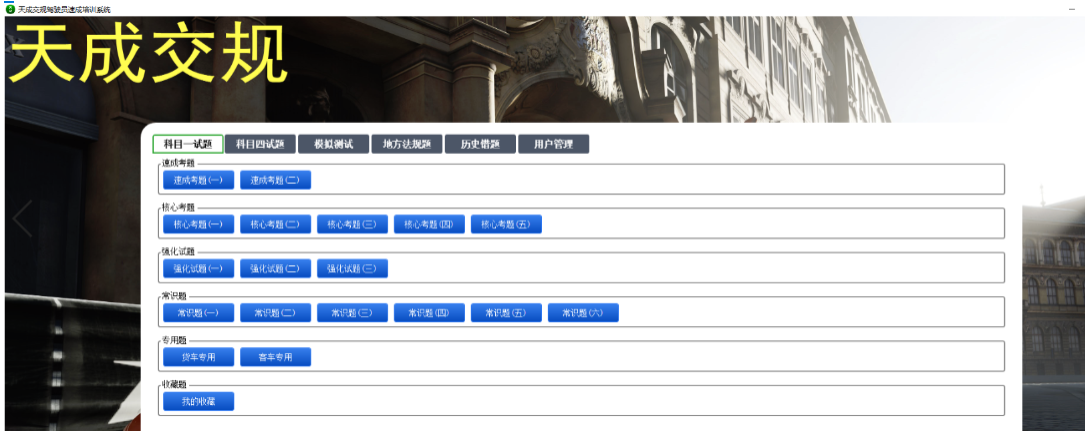
Task: Open the 历史错题 tab
Action: tap(480, 144)
